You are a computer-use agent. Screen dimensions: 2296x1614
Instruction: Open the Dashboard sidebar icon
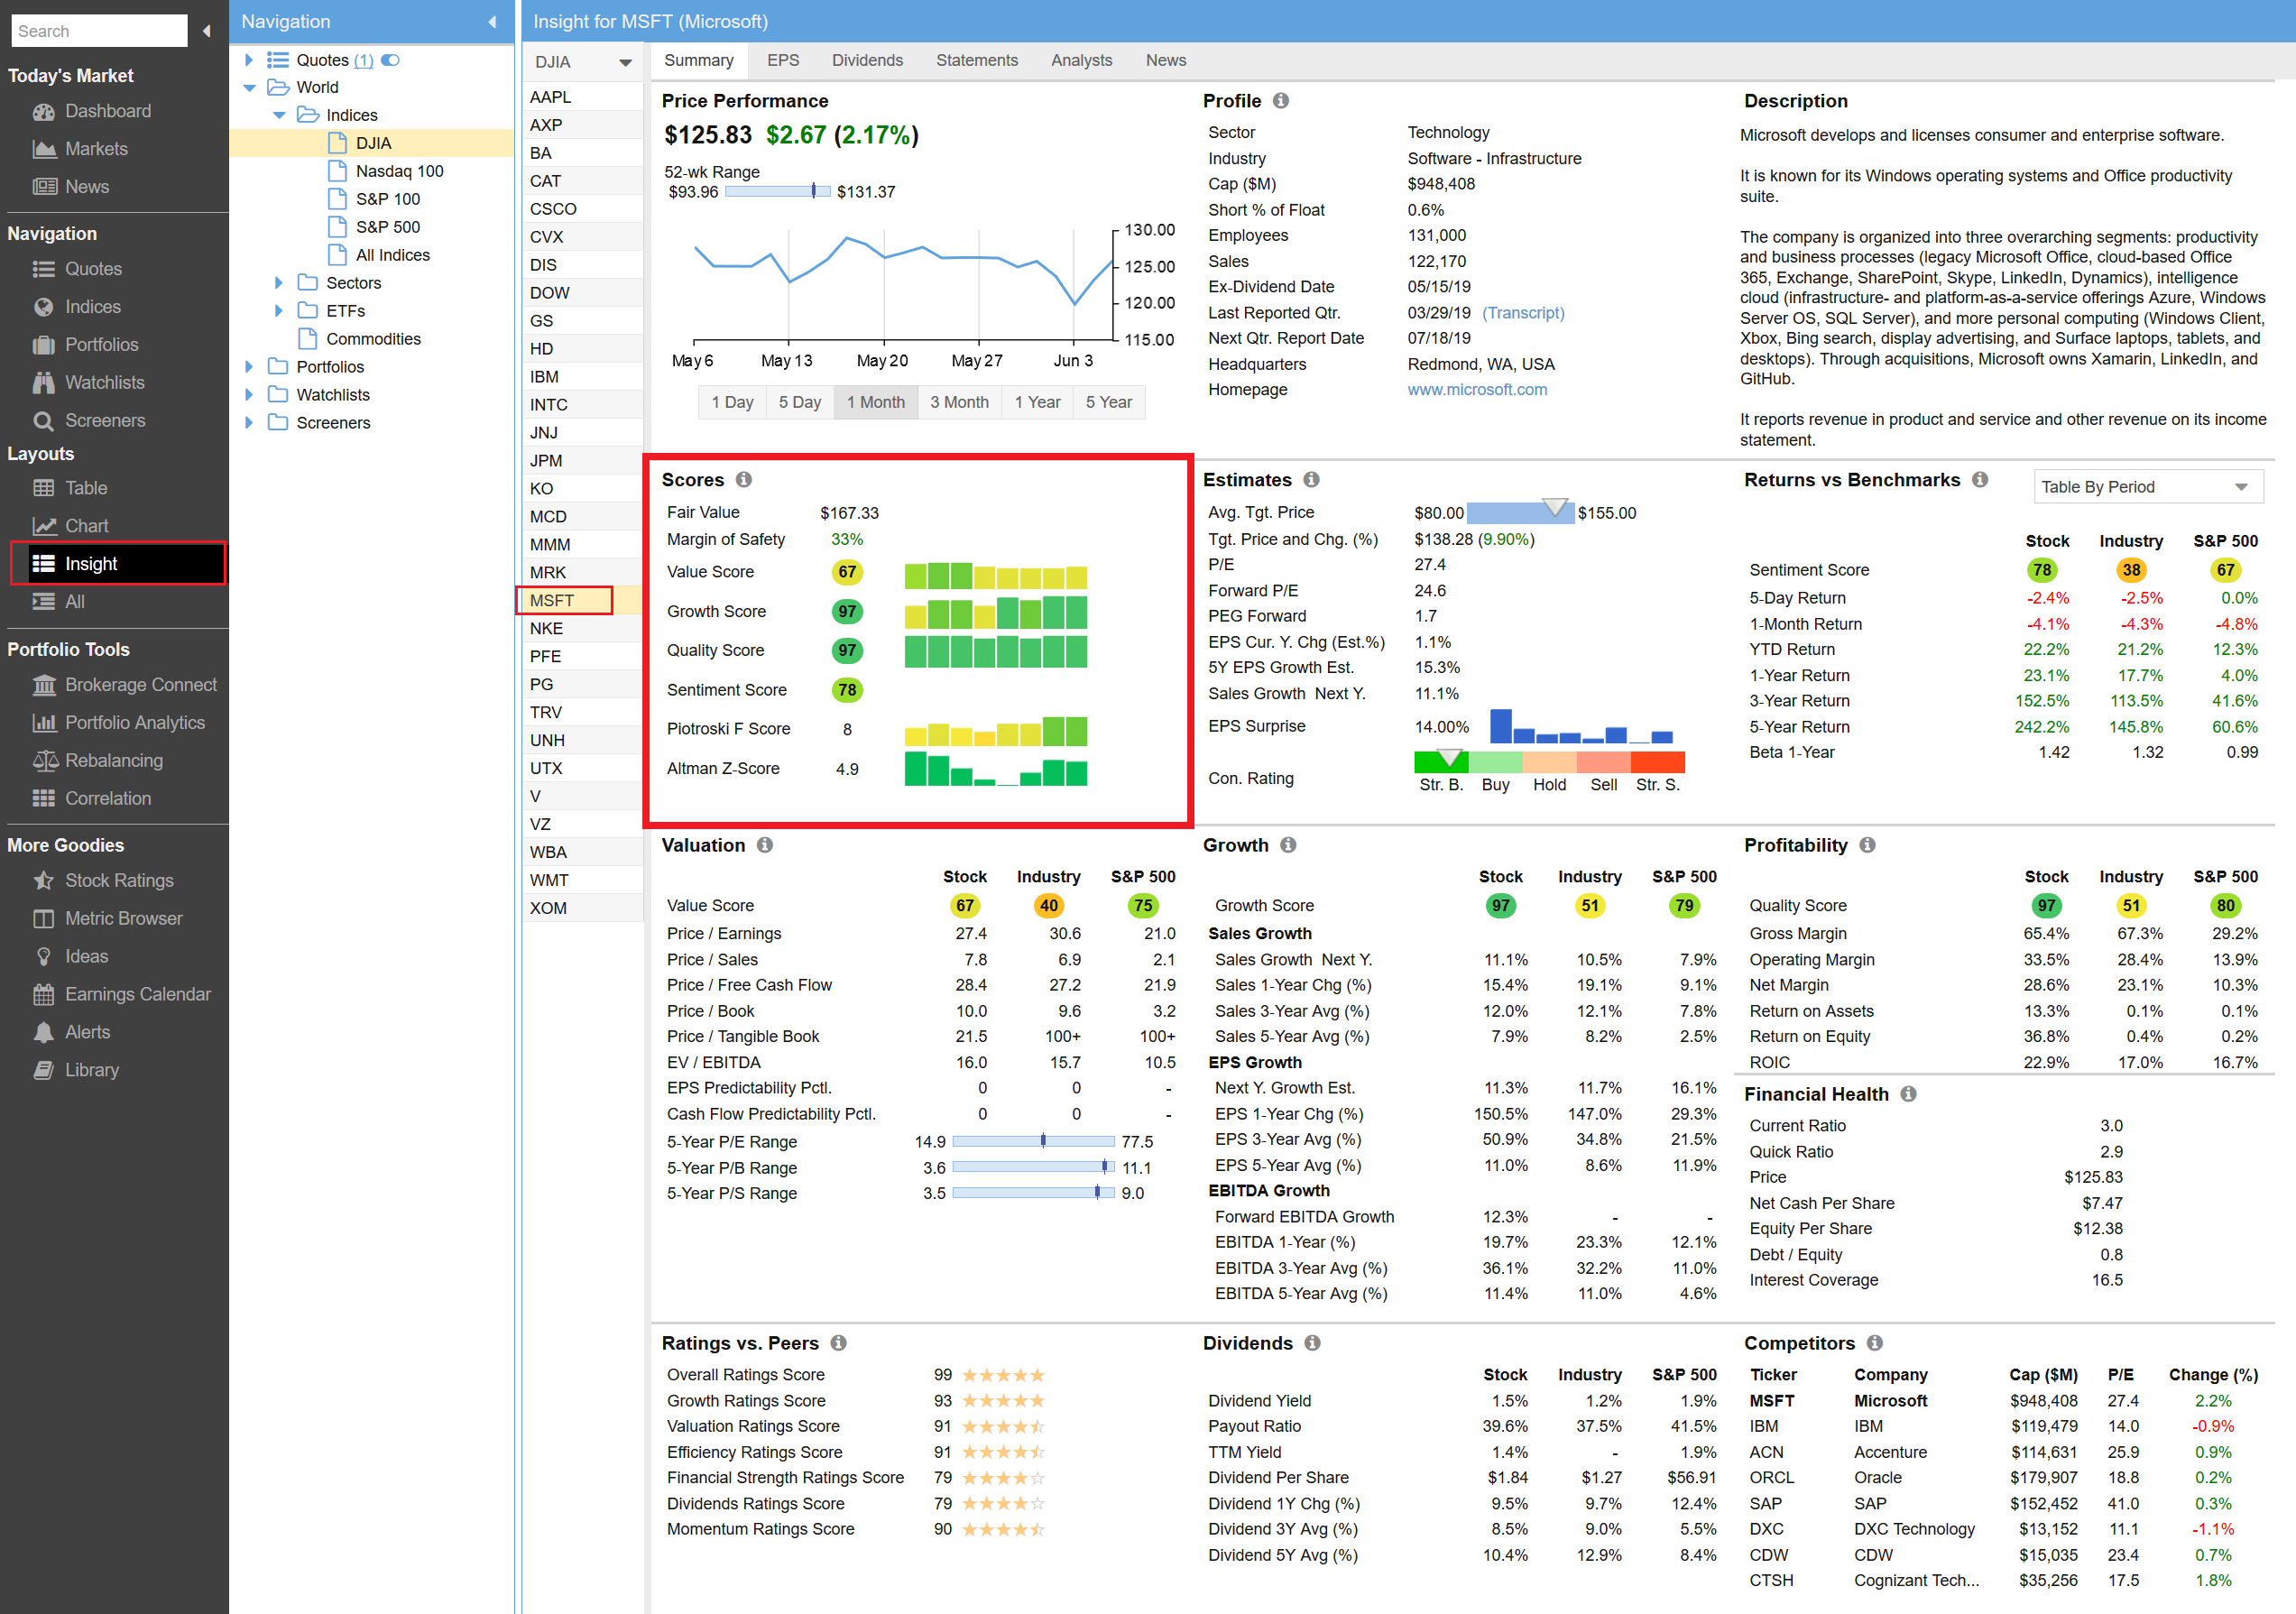point(44,111)
